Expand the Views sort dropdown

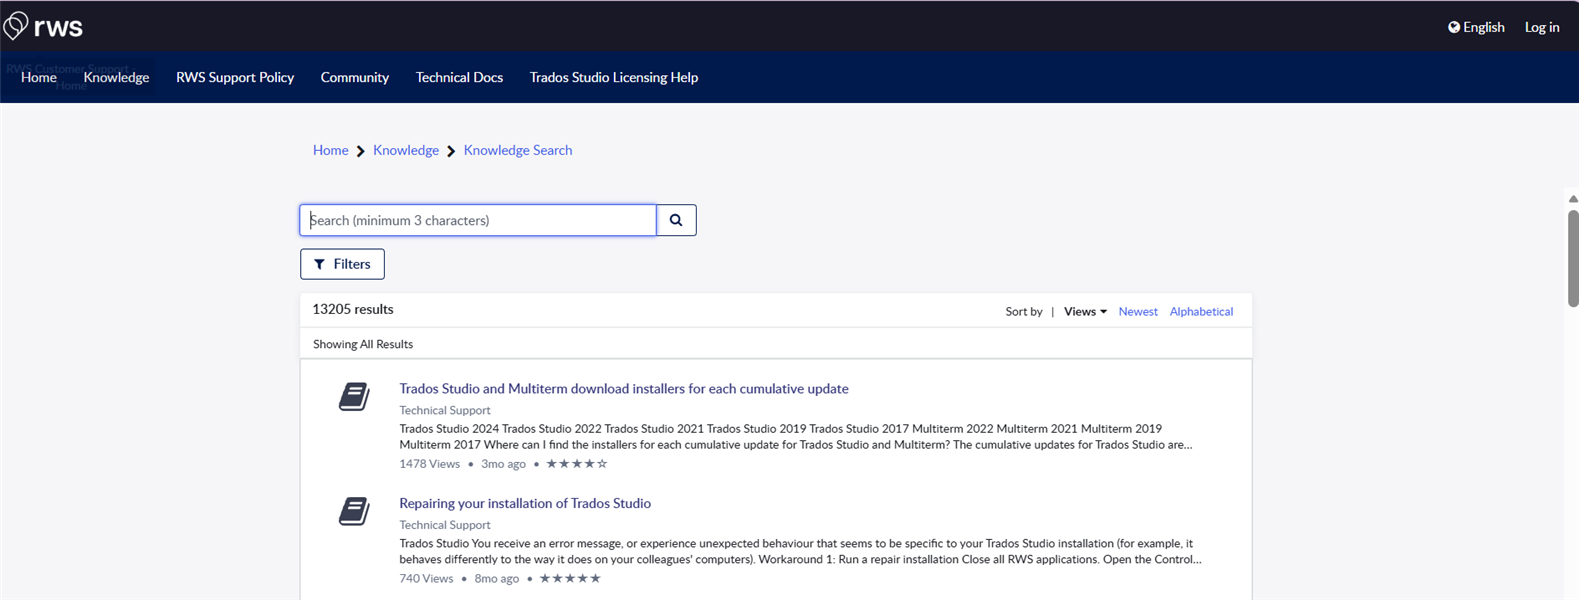1085,312
